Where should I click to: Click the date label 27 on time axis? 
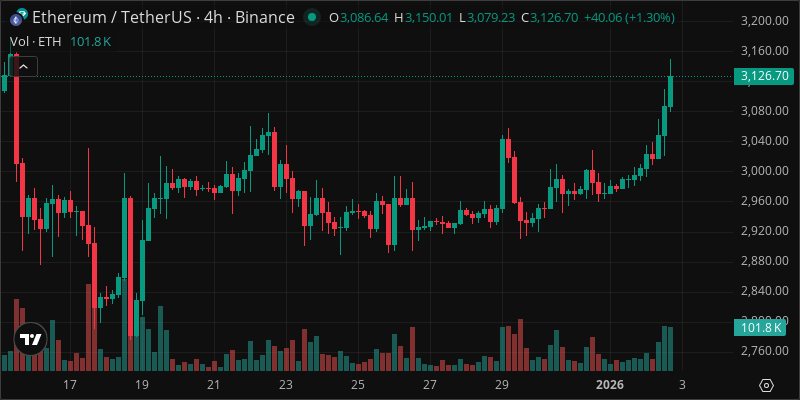(430, 384)
